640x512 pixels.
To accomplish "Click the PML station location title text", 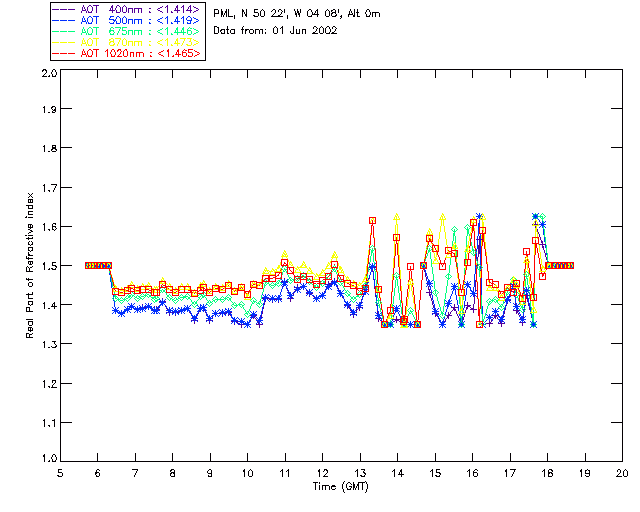I will click(x=297, y=14).
